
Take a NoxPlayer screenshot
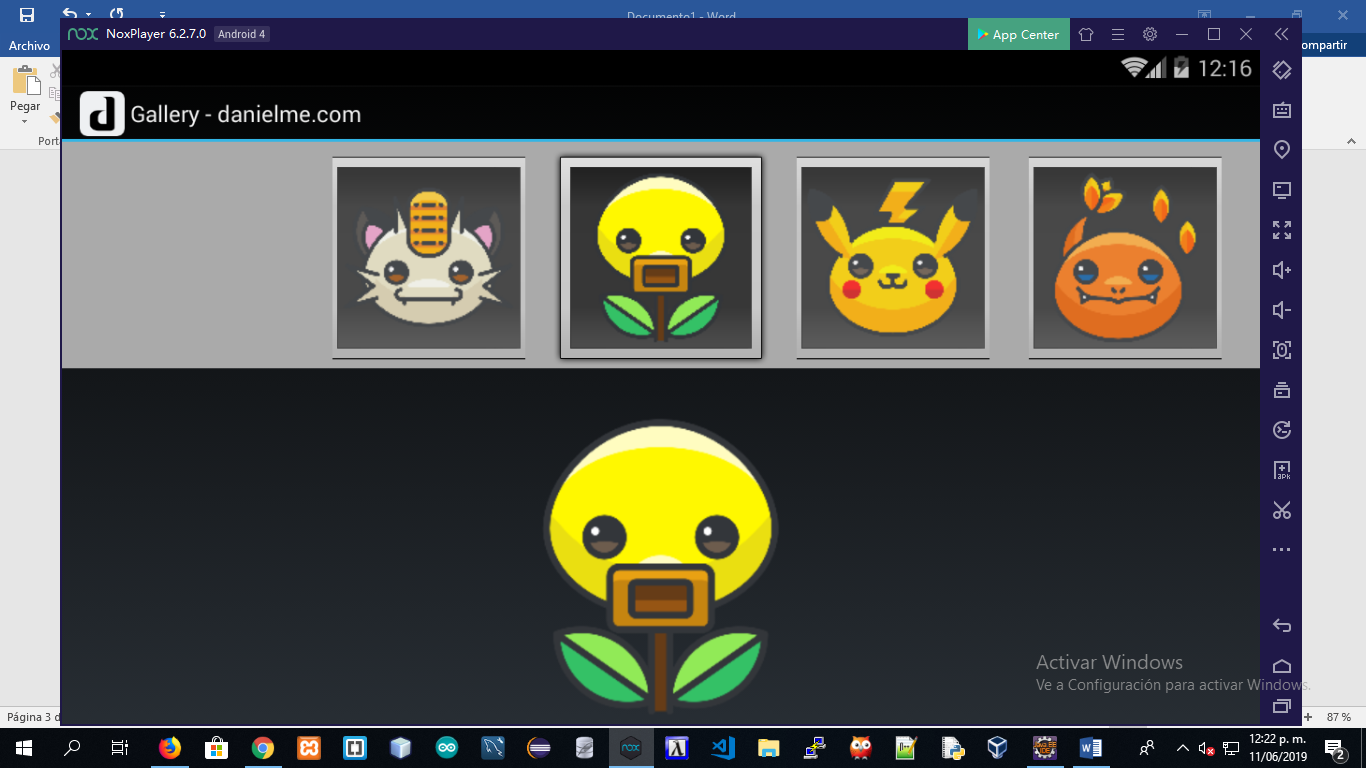1282,350
